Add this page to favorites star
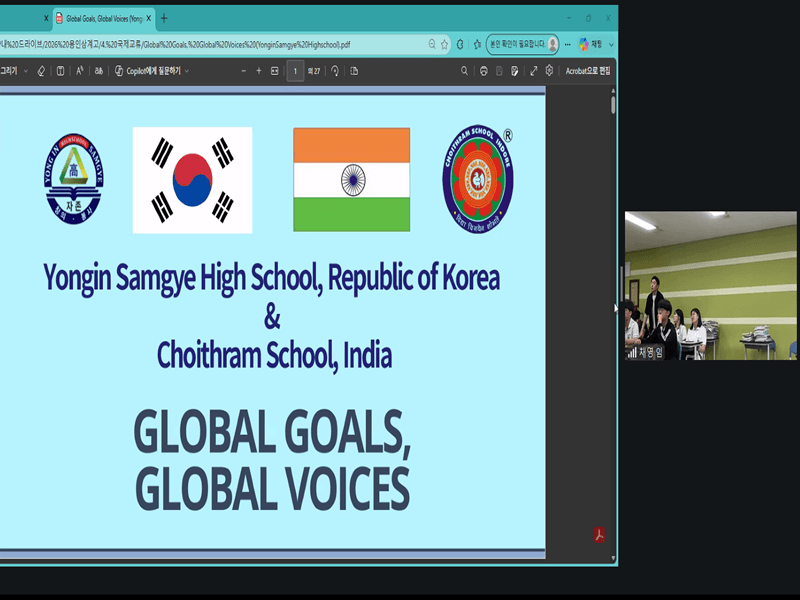Image resolution: width=800 pixels, height=600 pixels. tap(444, 44)
